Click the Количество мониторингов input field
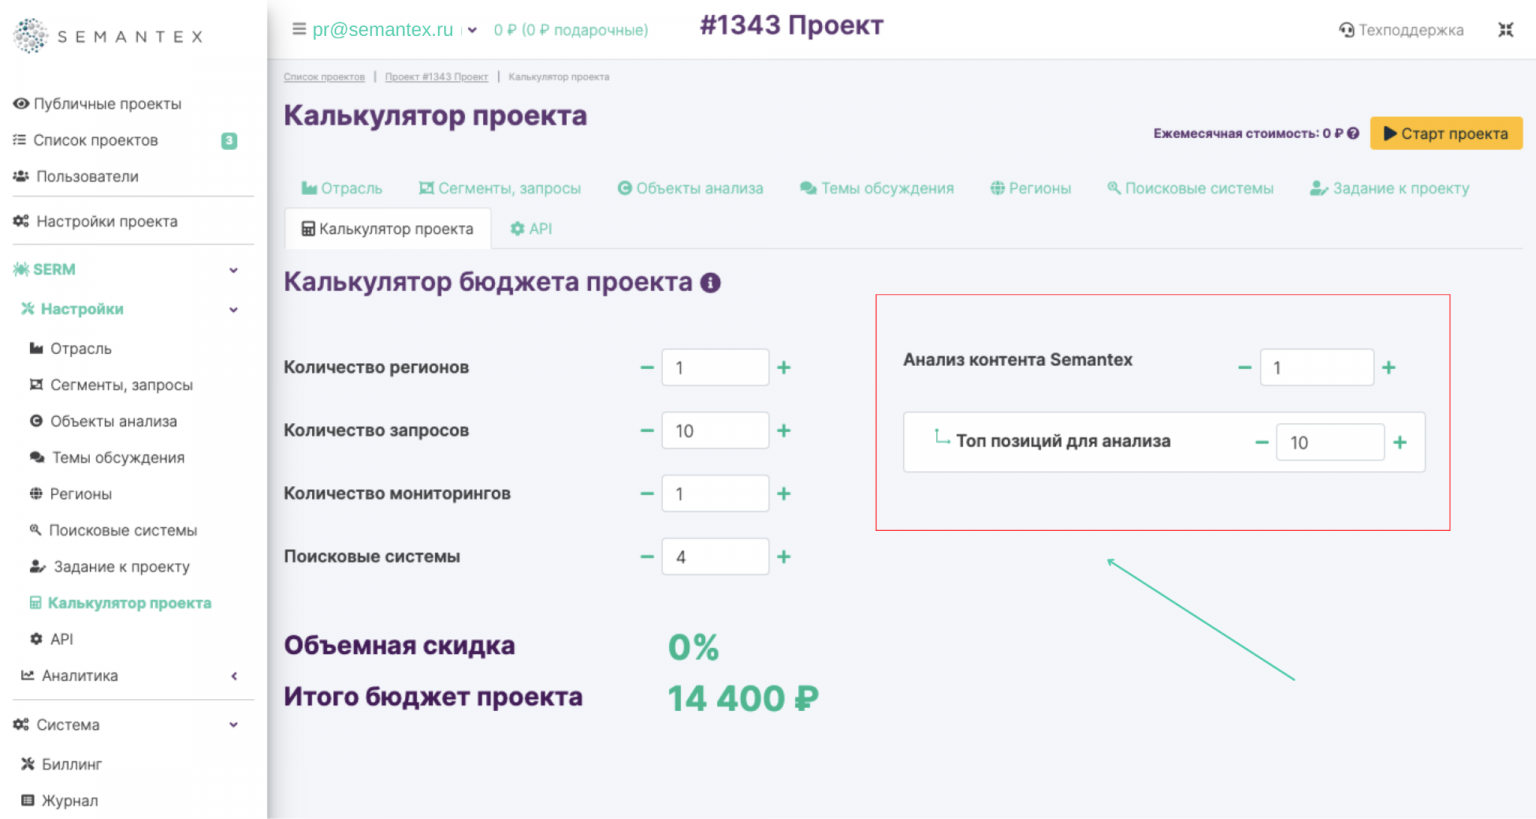1536x819 pixels. 714,494
